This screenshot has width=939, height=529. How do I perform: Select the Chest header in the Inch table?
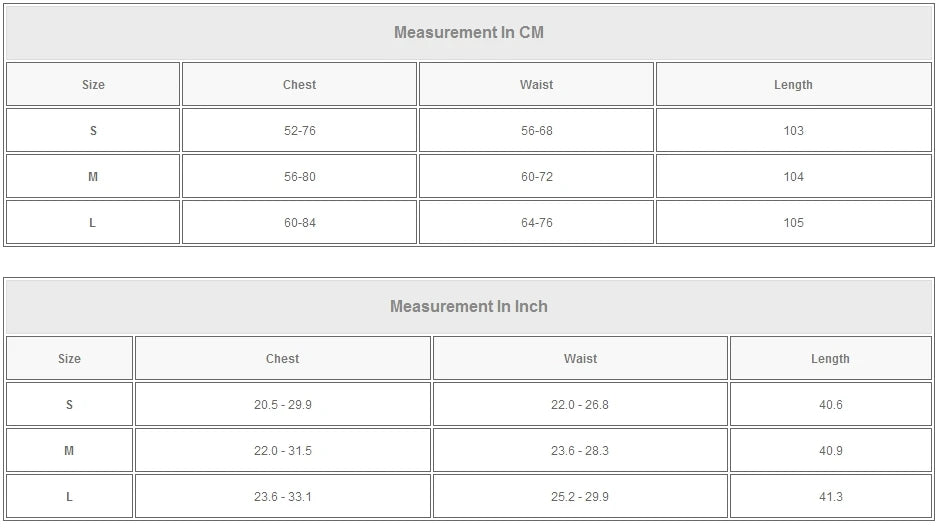(282, 359)
